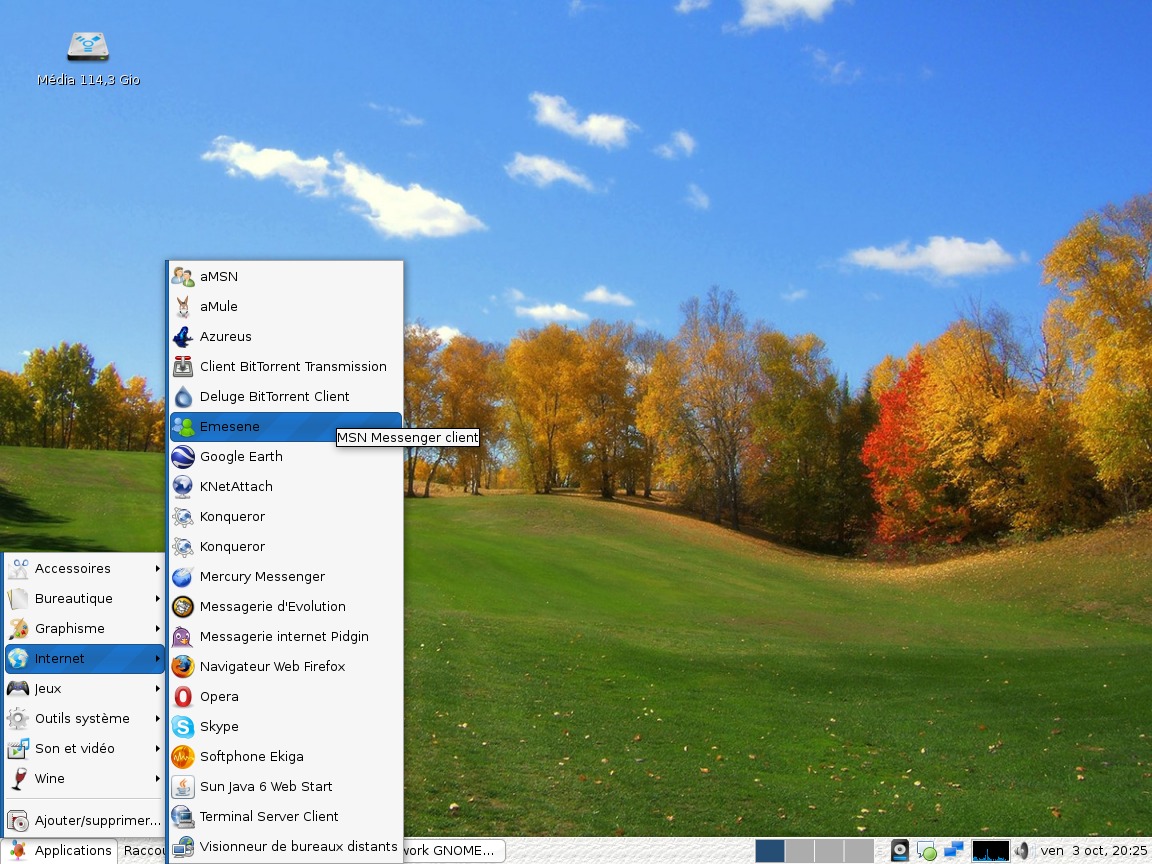
Task: Open Google Earth from the menu
Action: click(286, 456)
